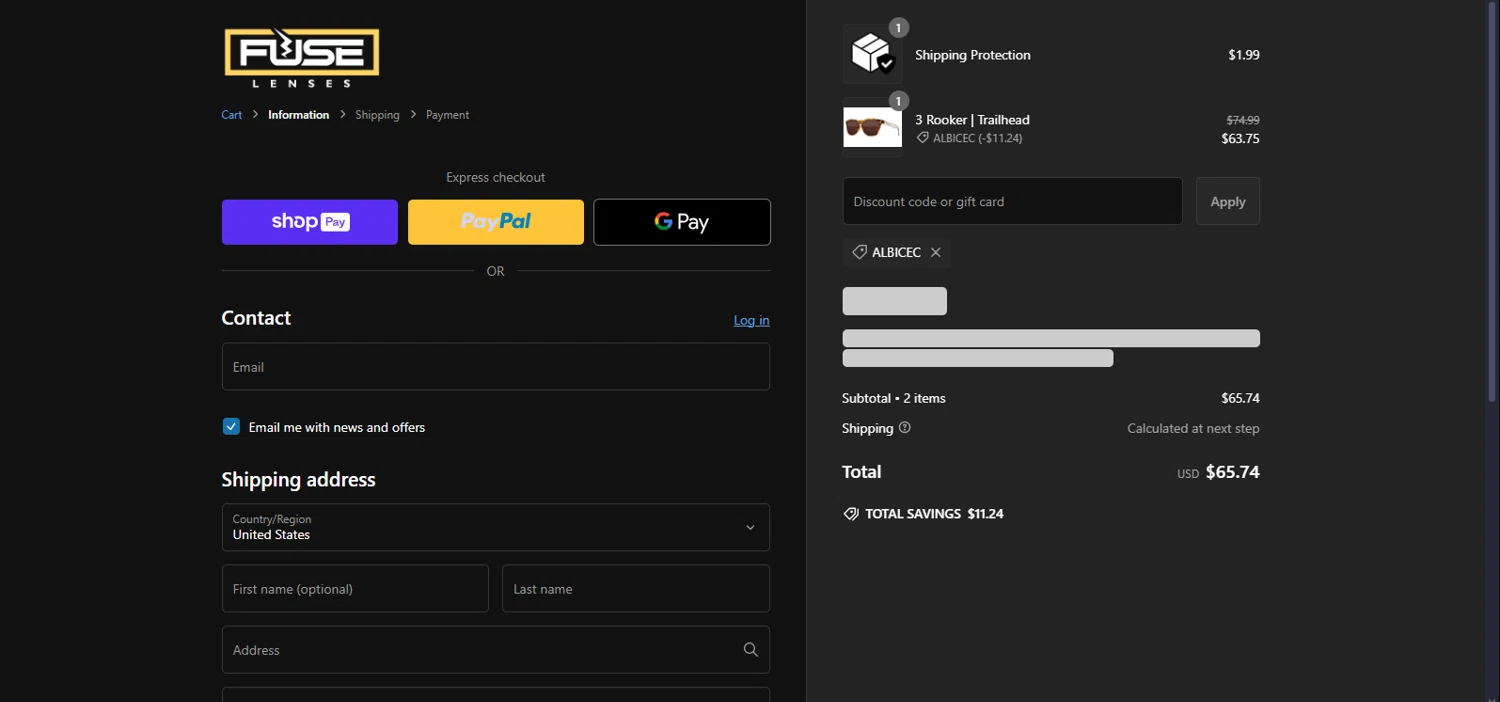Focus the Email input field
1500x702 pixels.
[495, 367]
